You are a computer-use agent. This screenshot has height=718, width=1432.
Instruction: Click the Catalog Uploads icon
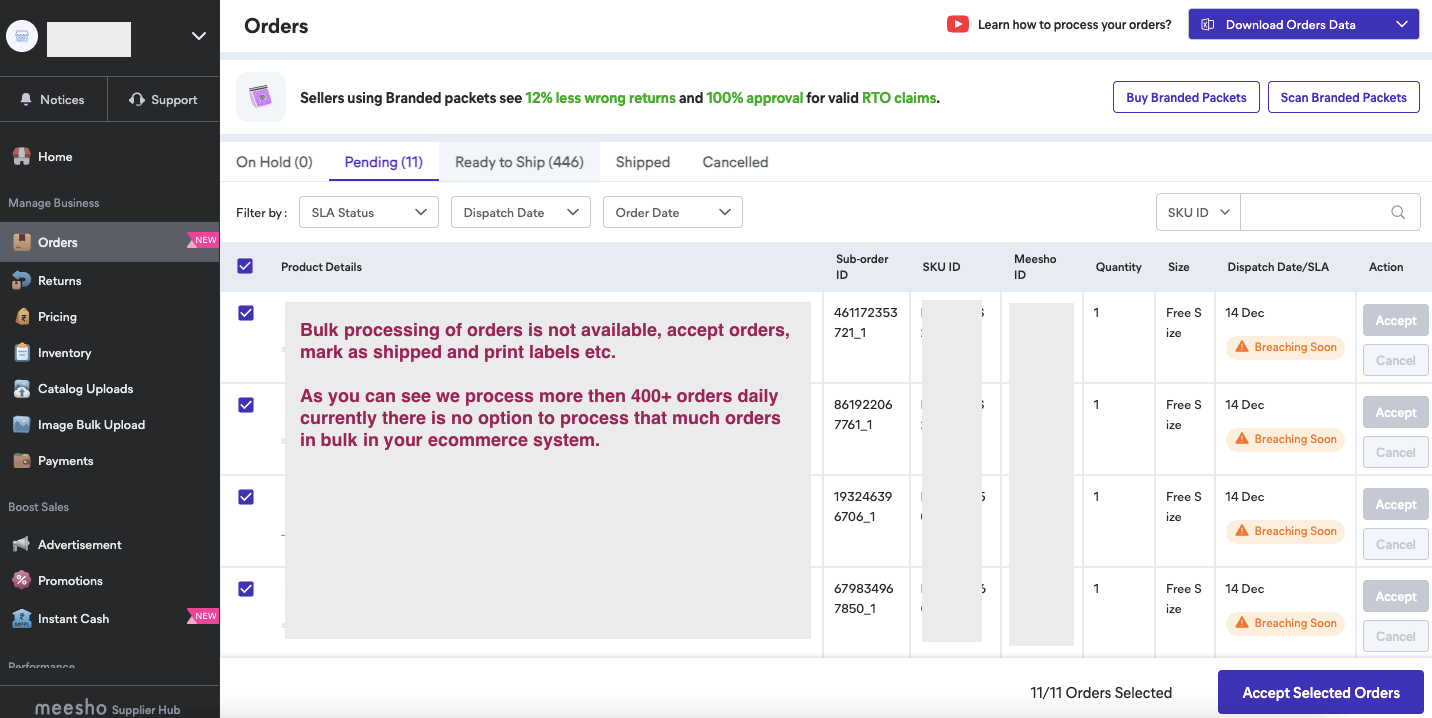click(x=21, y=389)
